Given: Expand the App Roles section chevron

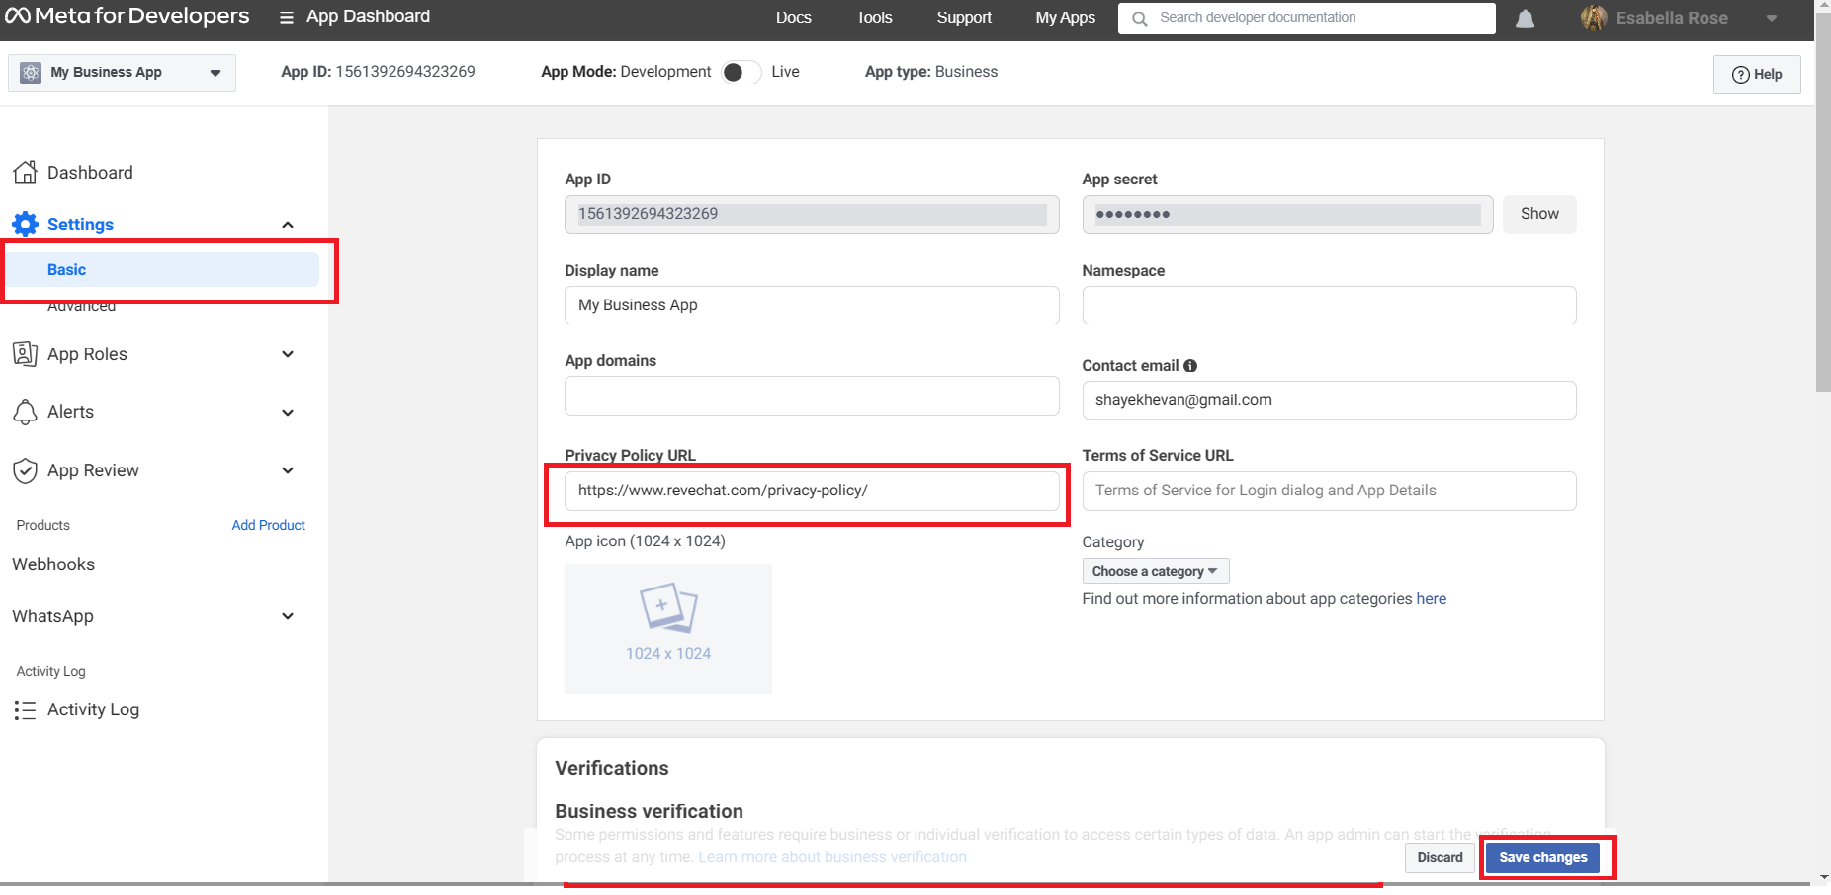Looking at the screenshot, I should click(288, 354).
